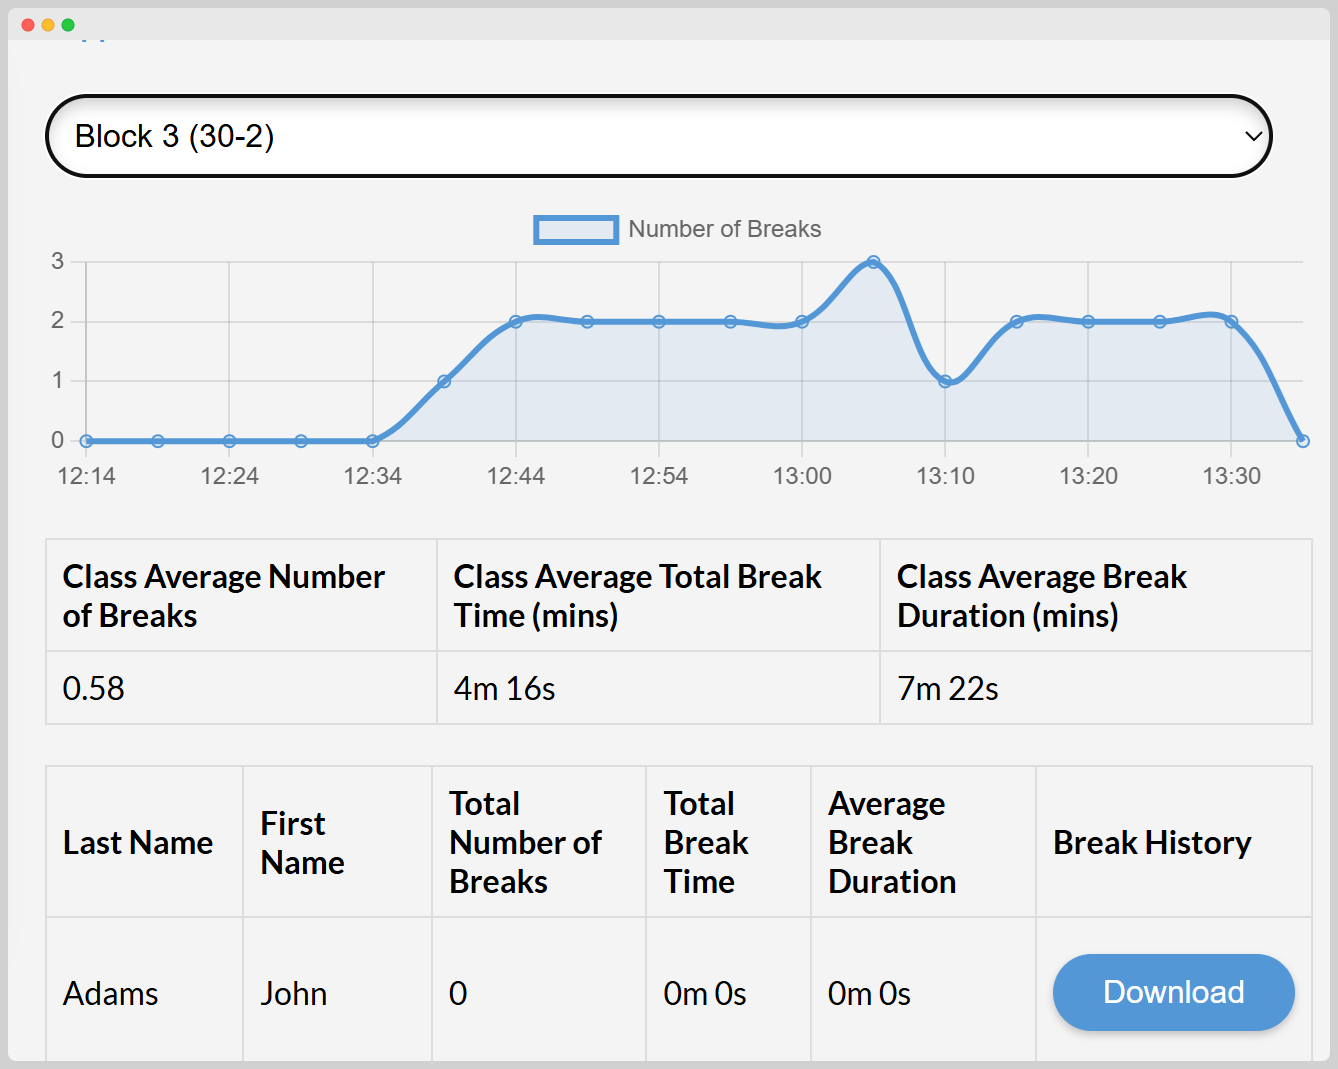
Task: Select the row for student Adams, John
Action: click(x=110, y=992)
